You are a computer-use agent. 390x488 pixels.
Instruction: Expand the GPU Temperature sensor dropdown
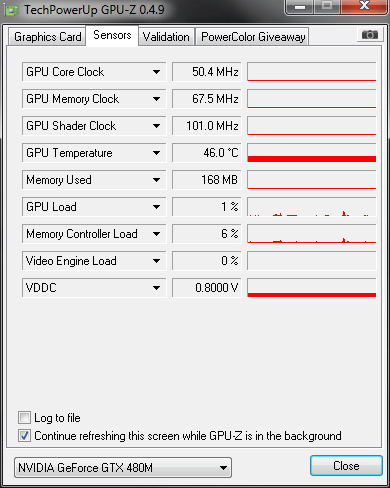(x=156, y=153)
